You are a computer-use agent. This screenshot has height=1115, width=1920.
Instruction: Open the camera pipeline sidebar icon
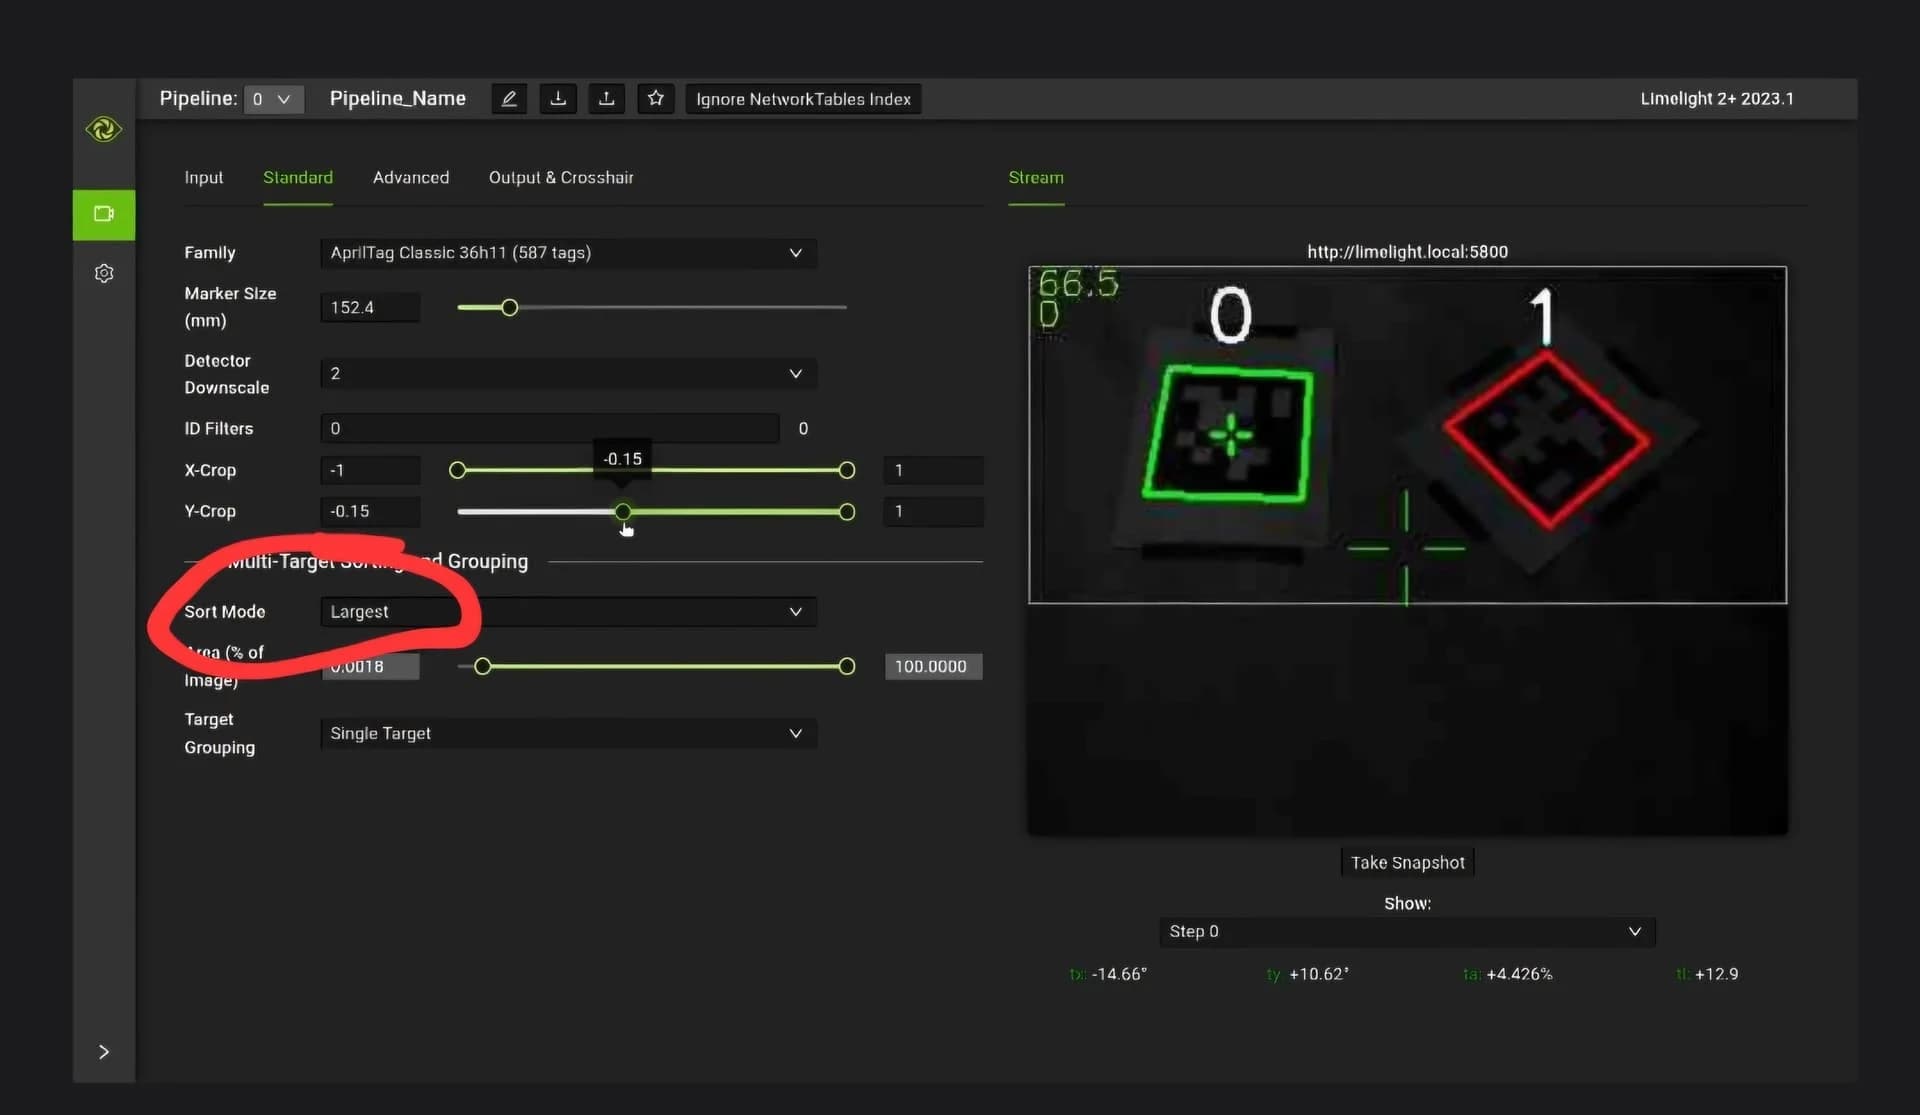point(104,214)
